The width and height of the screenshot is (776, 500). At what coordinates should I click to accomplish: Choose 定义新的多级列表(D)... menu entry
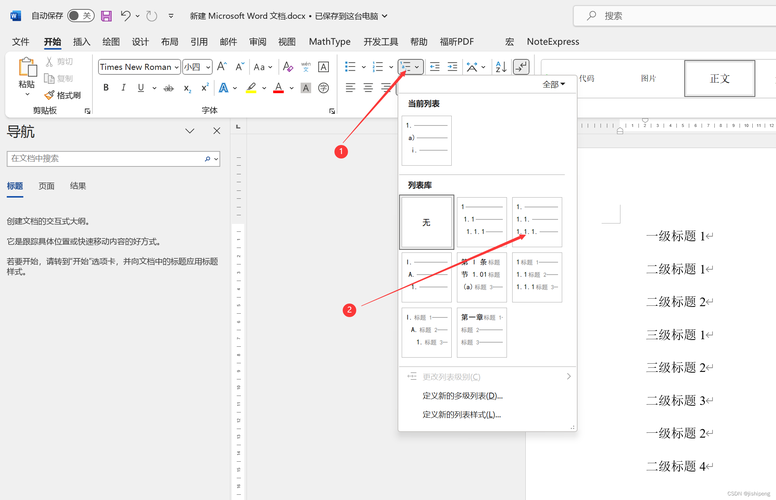(x=462, y=396)
